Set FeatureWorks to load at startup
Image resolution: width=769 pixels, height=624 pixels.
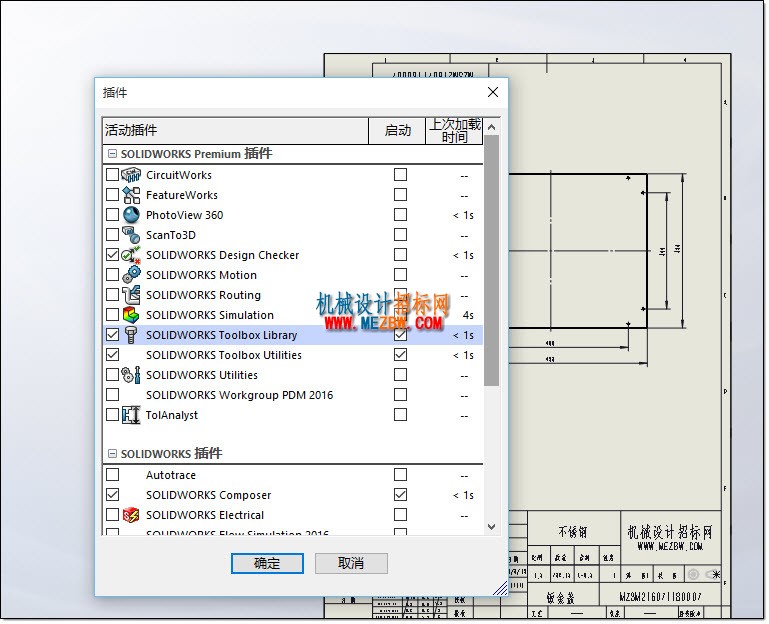[x=400, y=195]
